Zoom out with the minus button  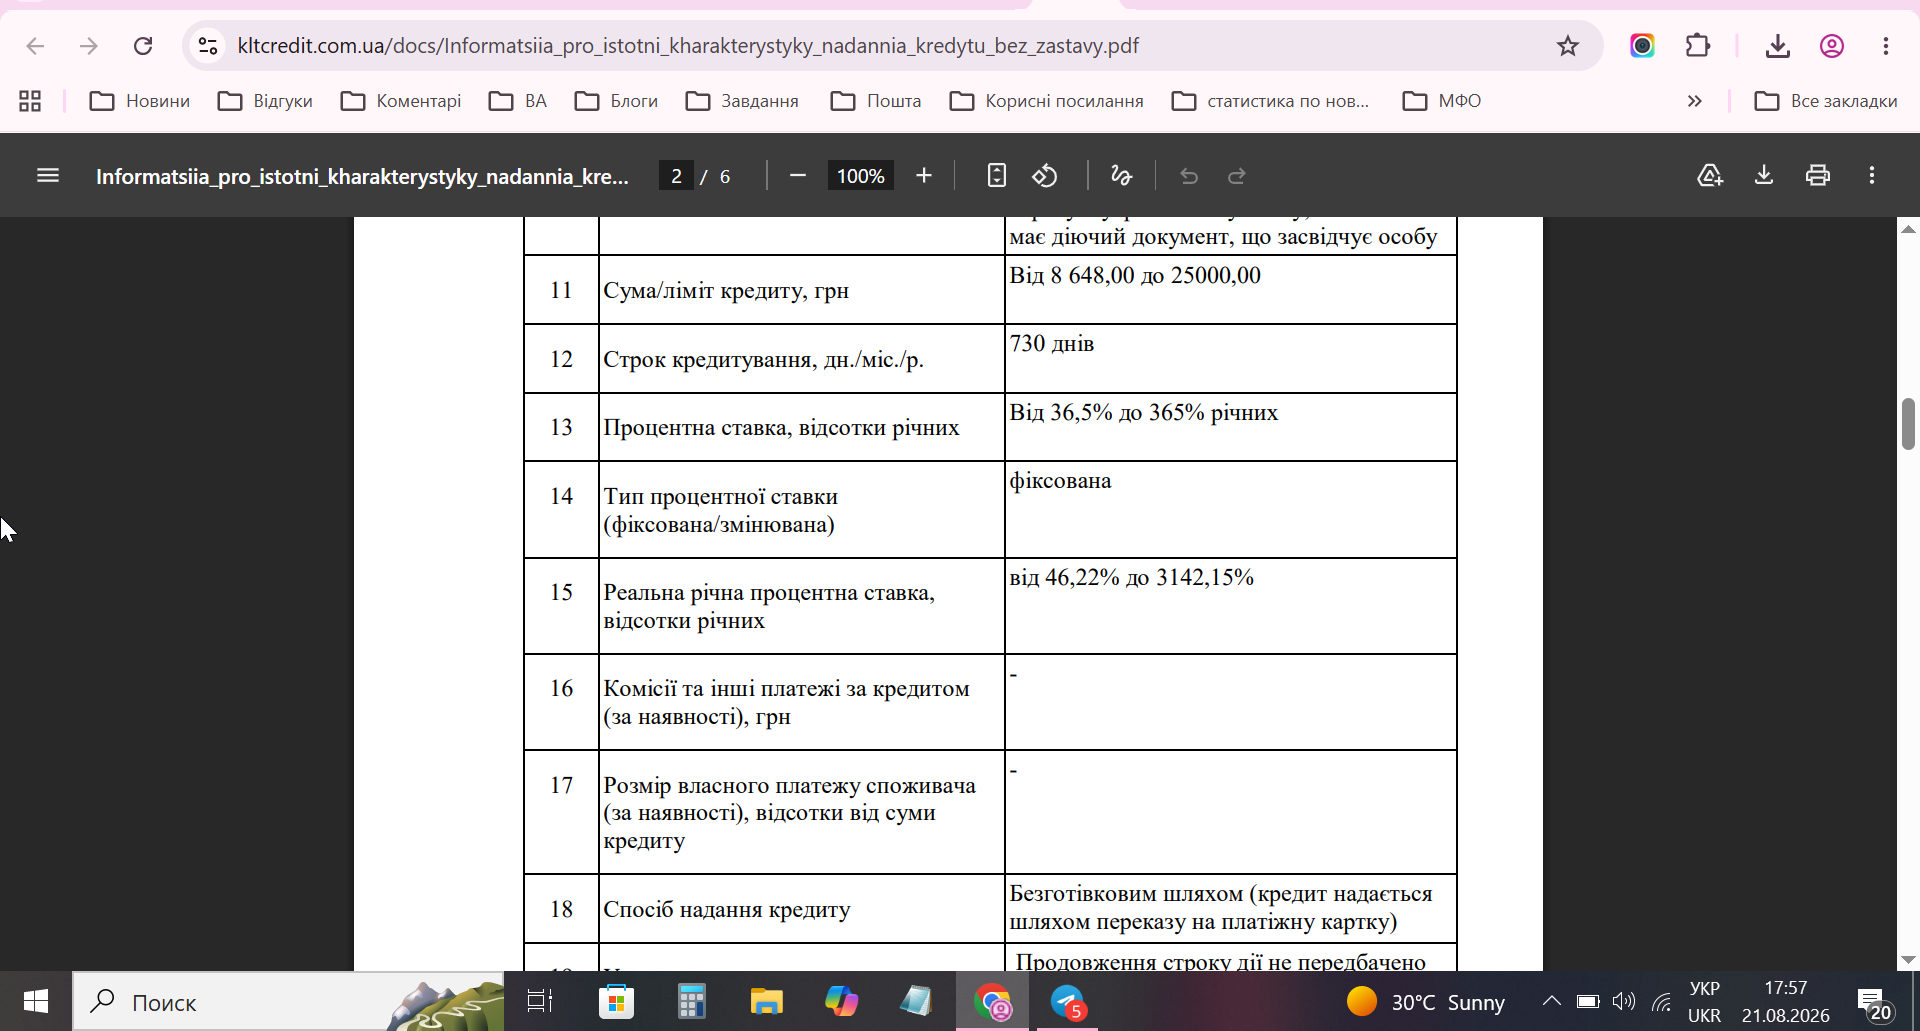[x=798, y=176]
